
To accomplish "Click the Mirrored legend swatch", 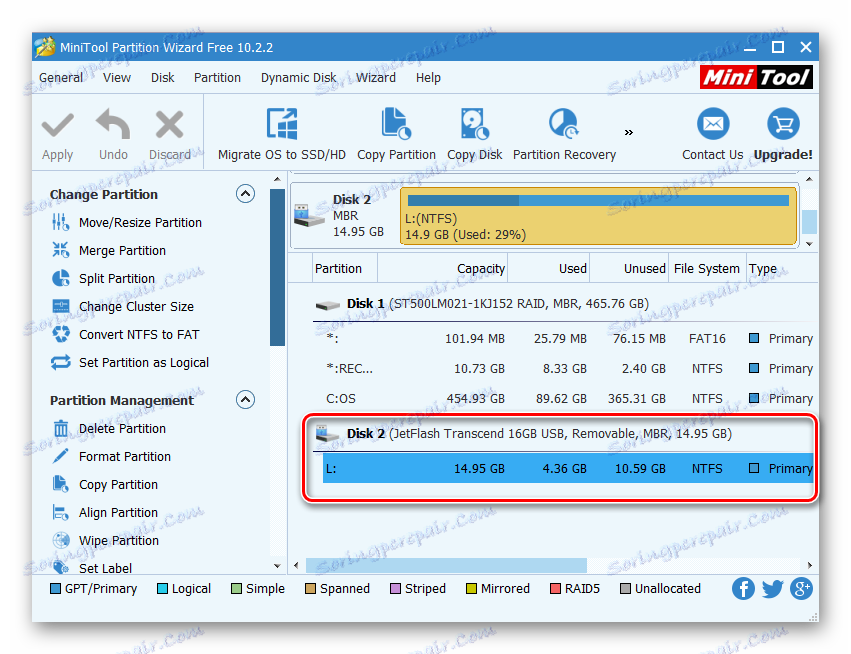I will coord(471,588).
